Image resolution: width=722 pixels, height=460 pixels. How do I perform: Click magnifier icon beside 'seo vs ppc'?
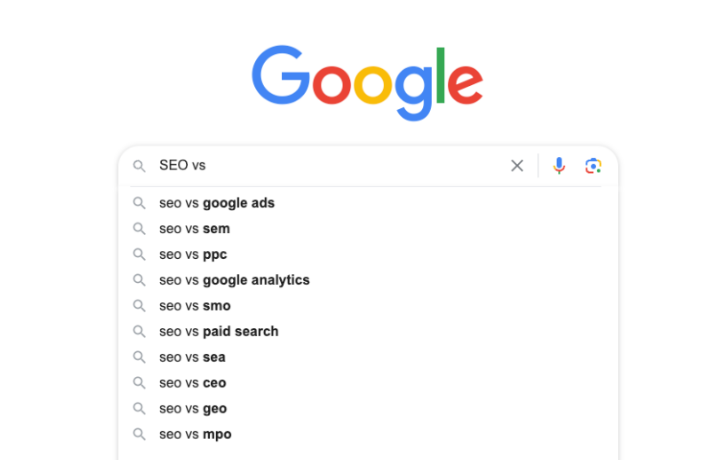tap(140, 255)
